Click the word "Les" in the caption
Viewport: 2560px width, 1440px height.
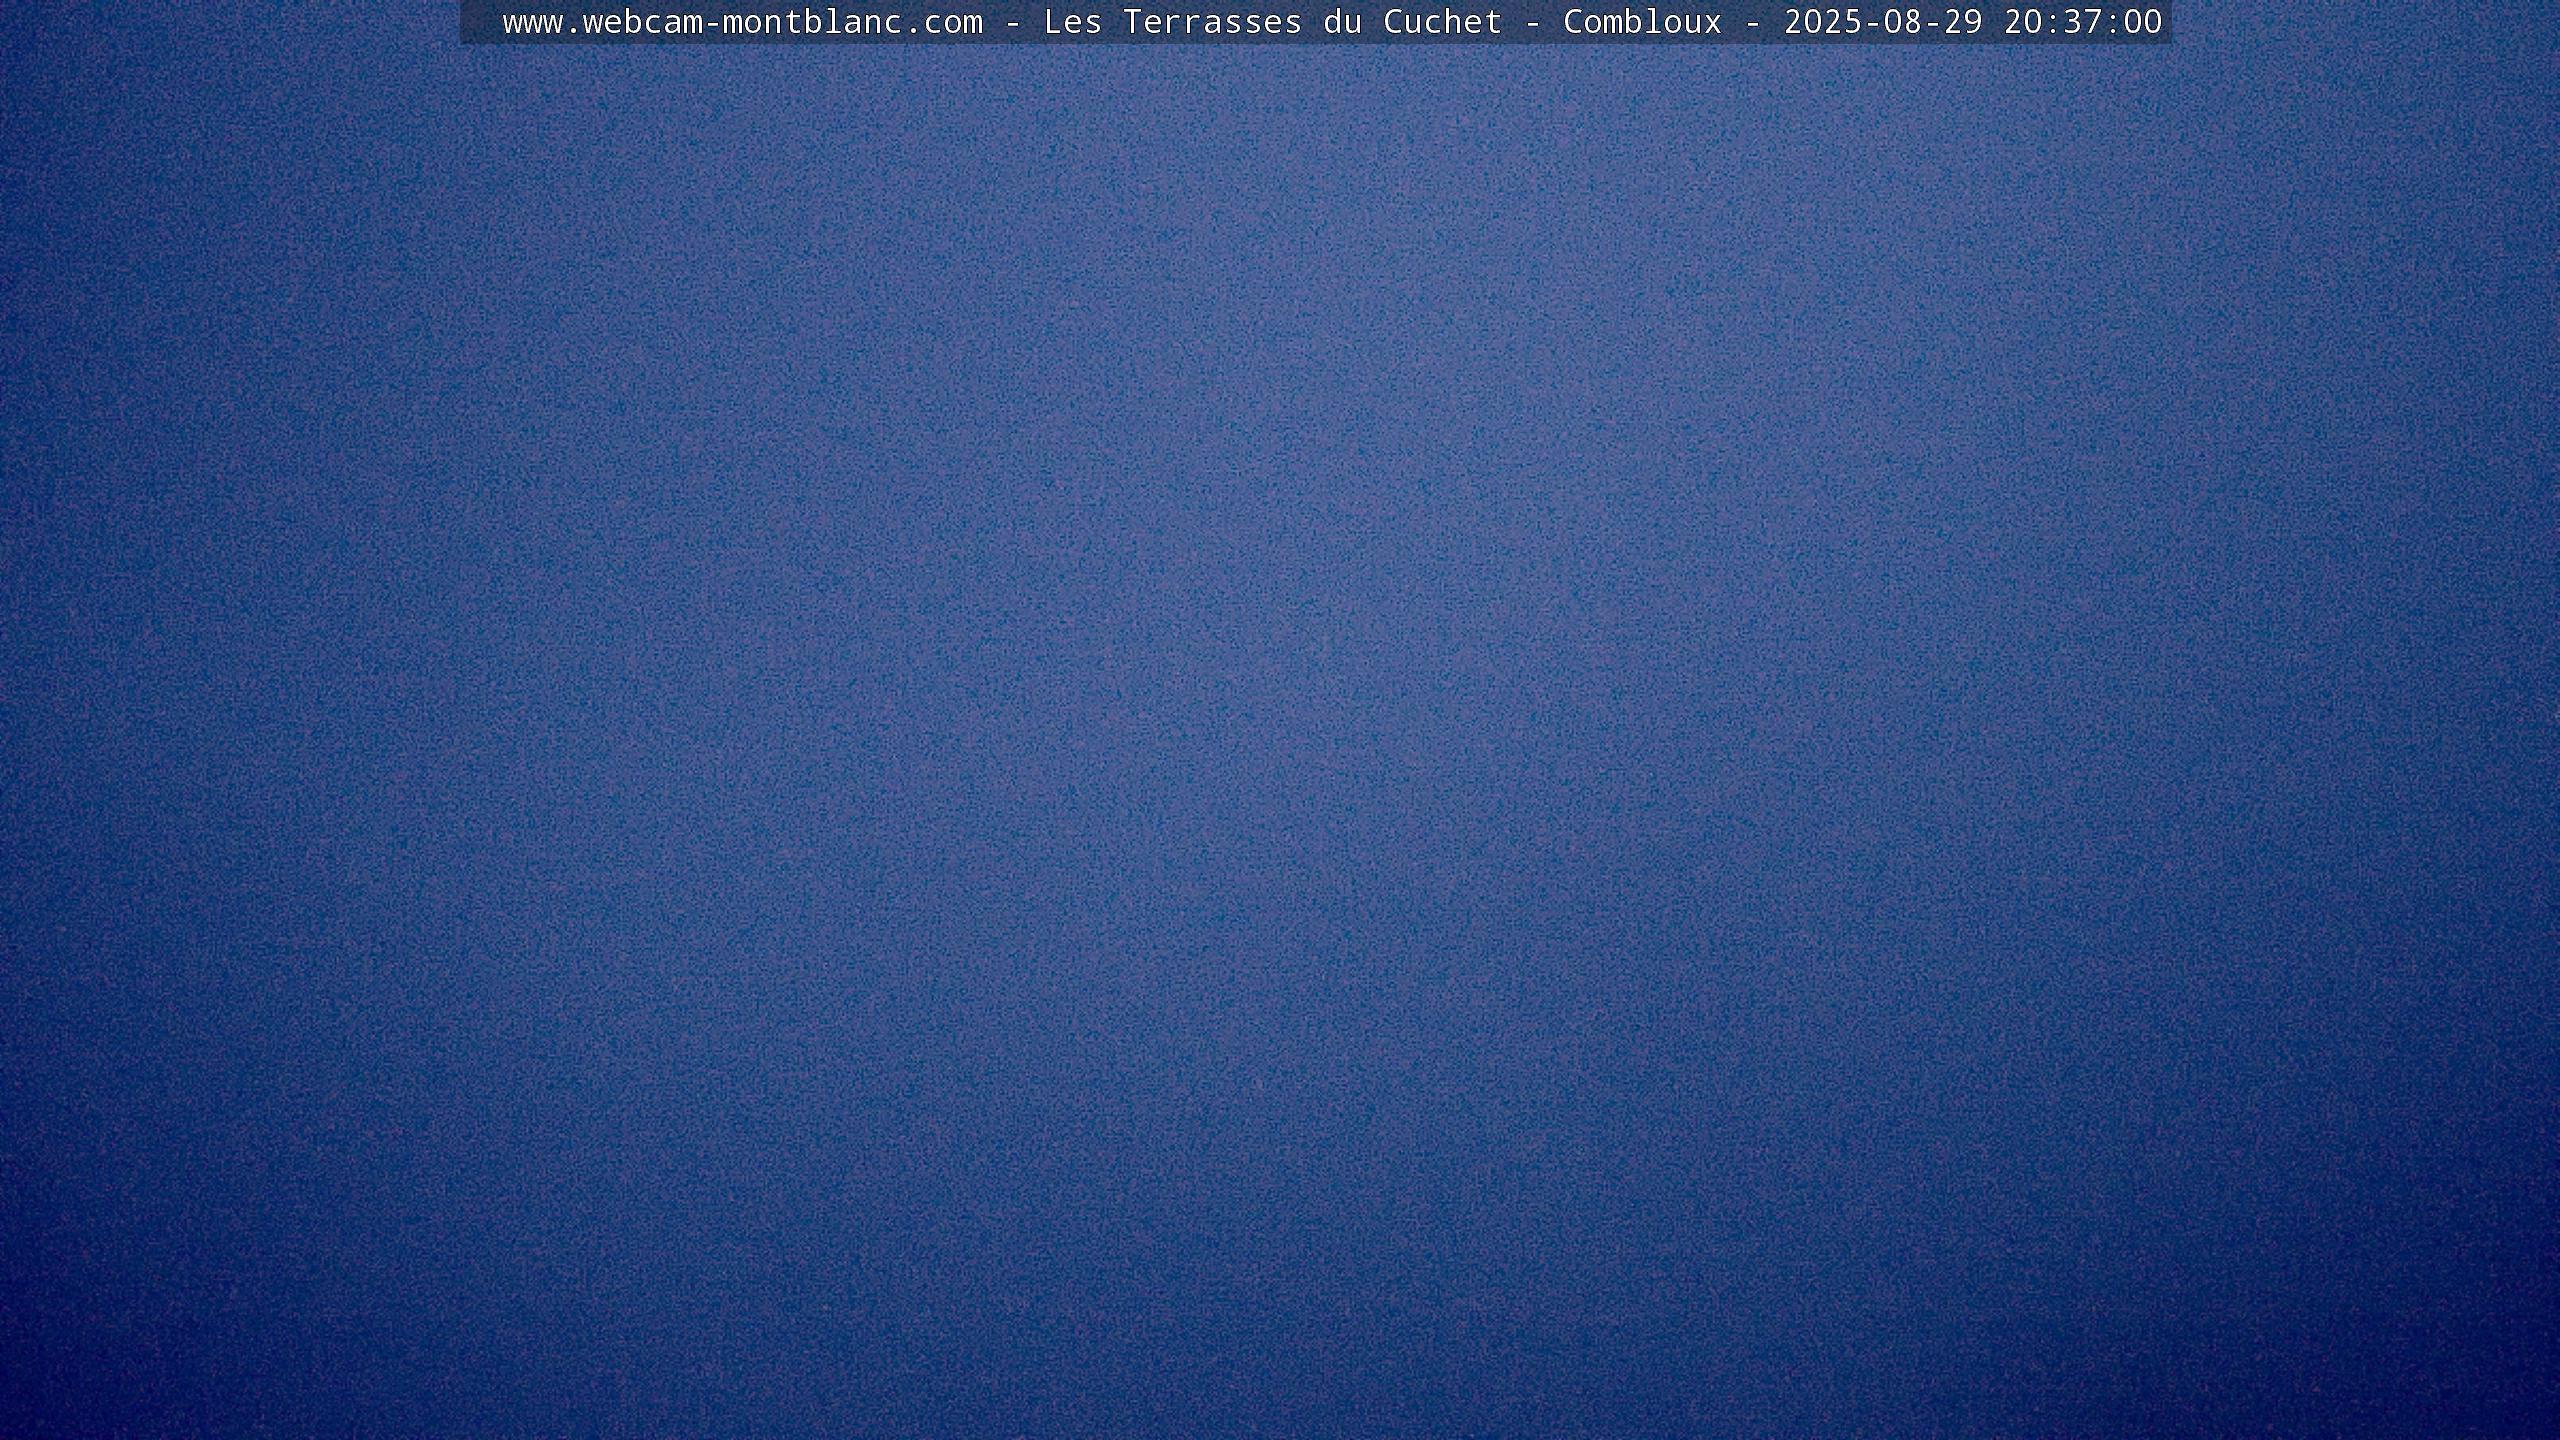[1072, 22]
